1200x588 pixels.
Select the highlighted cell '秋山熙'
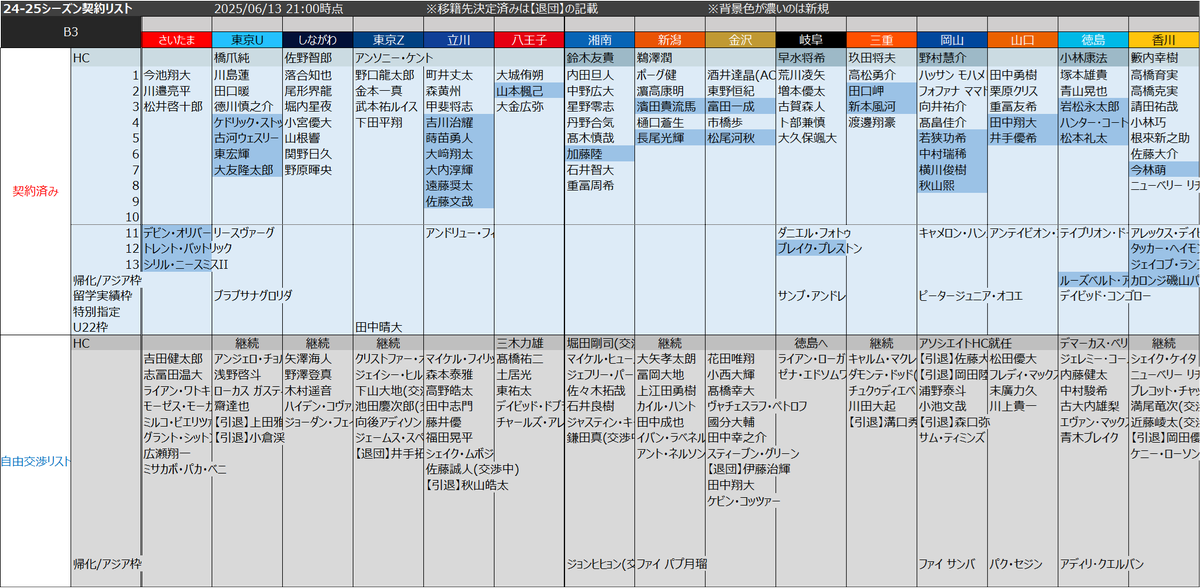tap(951, 186)
